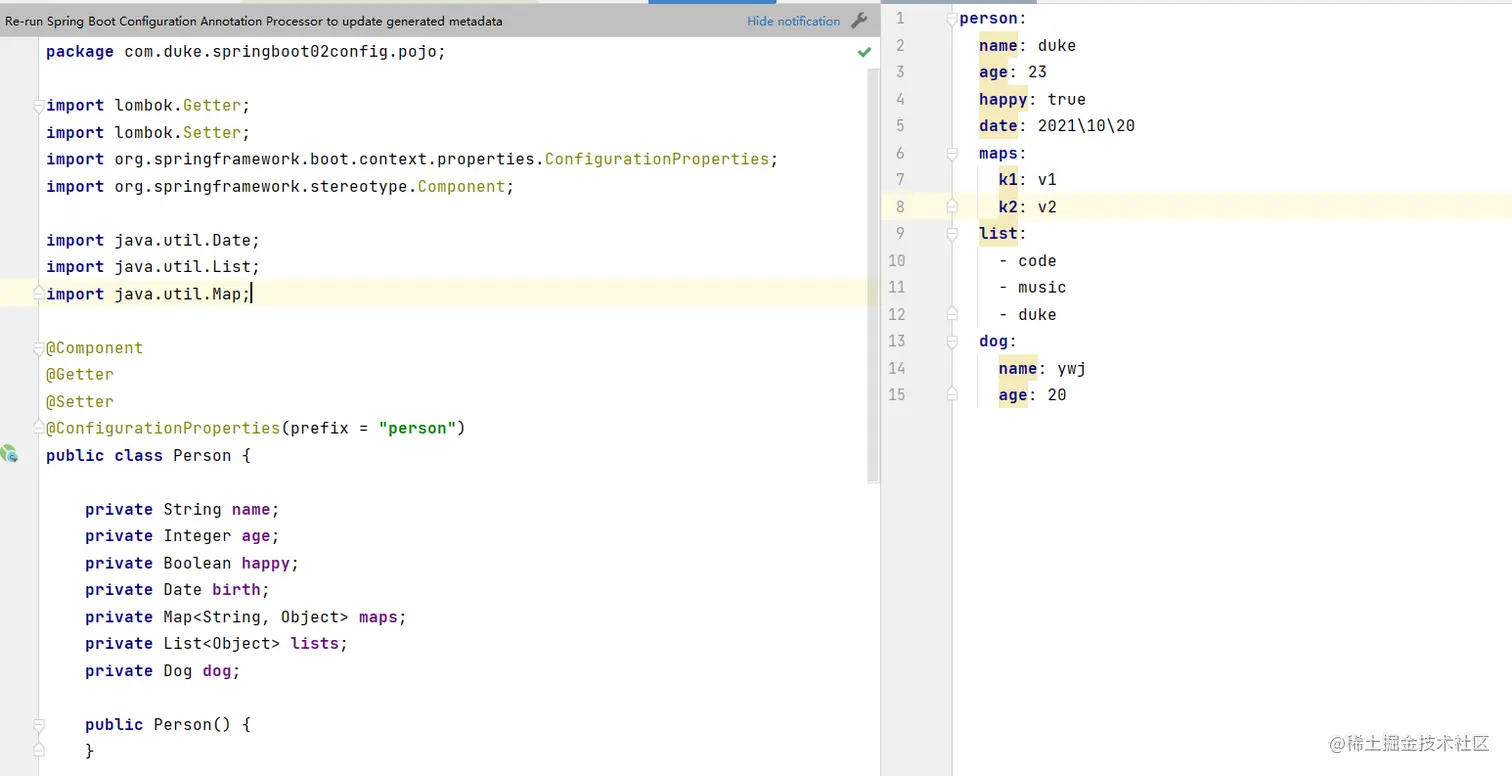
Task: Click the List<Object> lists field
Action: (x=216, y=644)
